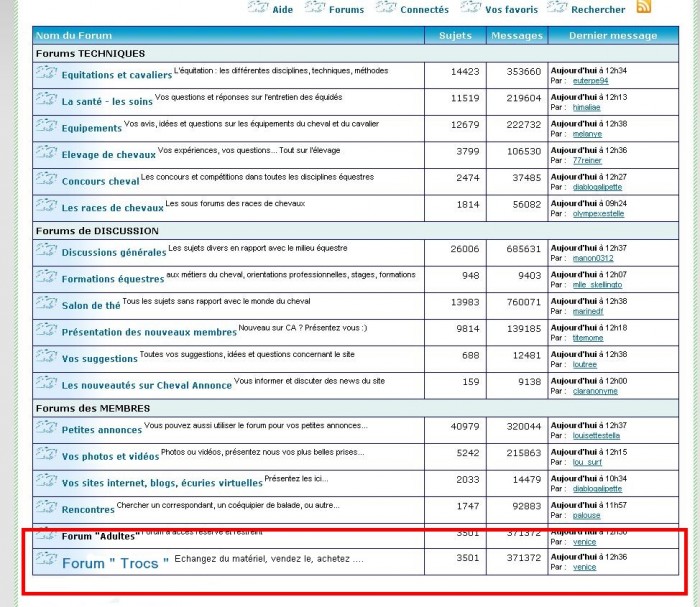View user louisettestella profile link
The image size is (700, 607).
click(x=596, y=436)
